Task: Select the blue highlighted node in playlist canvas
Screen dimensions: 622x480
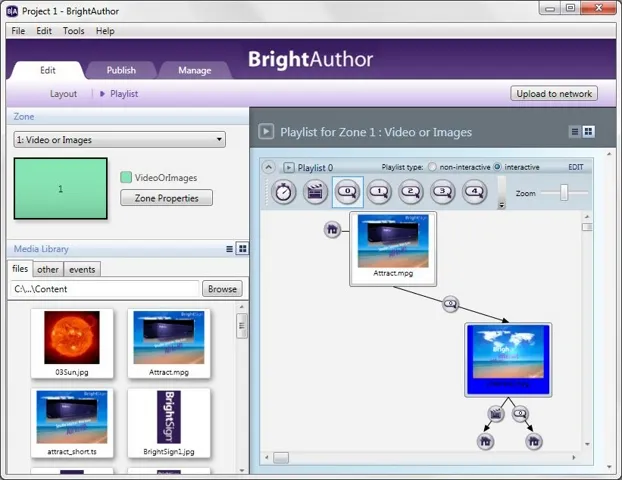Action: coord(508,359)
